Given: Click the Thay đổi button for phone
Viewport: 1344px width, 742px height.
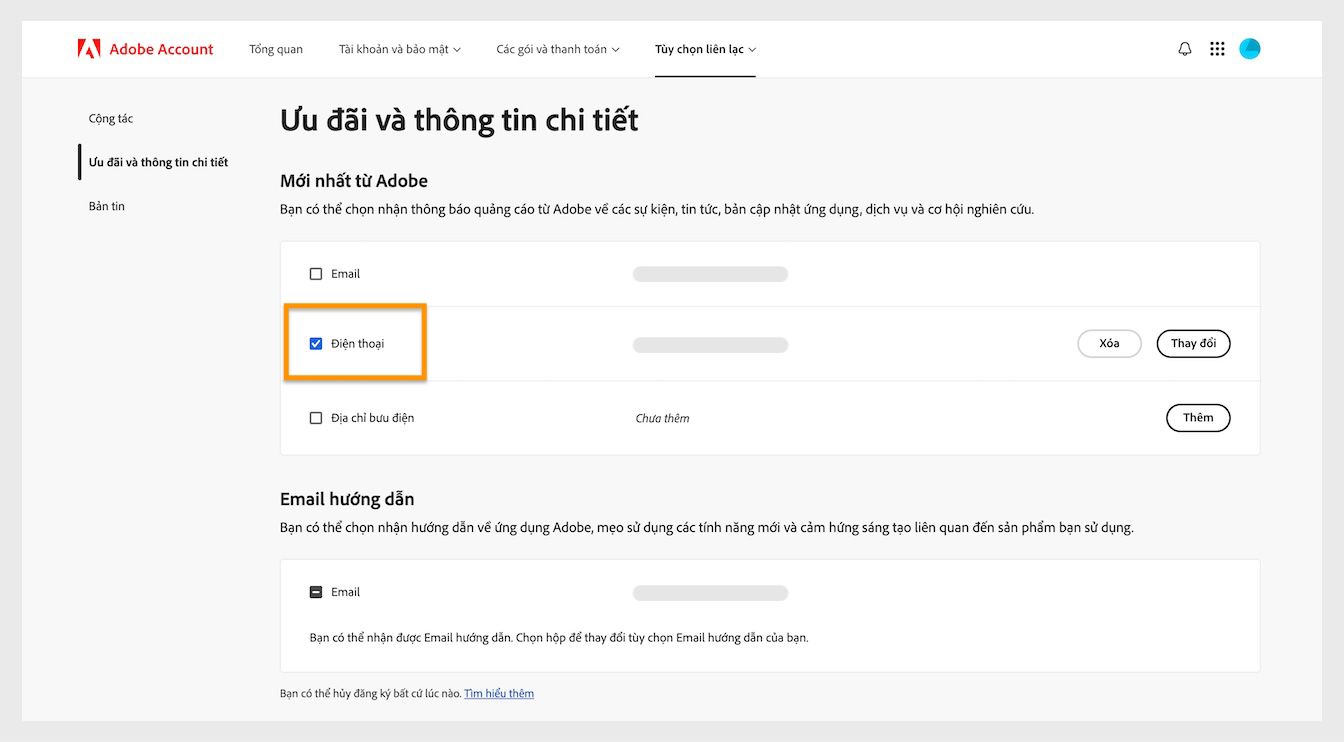Looking at the screenshot, I should coord(1193,343).
